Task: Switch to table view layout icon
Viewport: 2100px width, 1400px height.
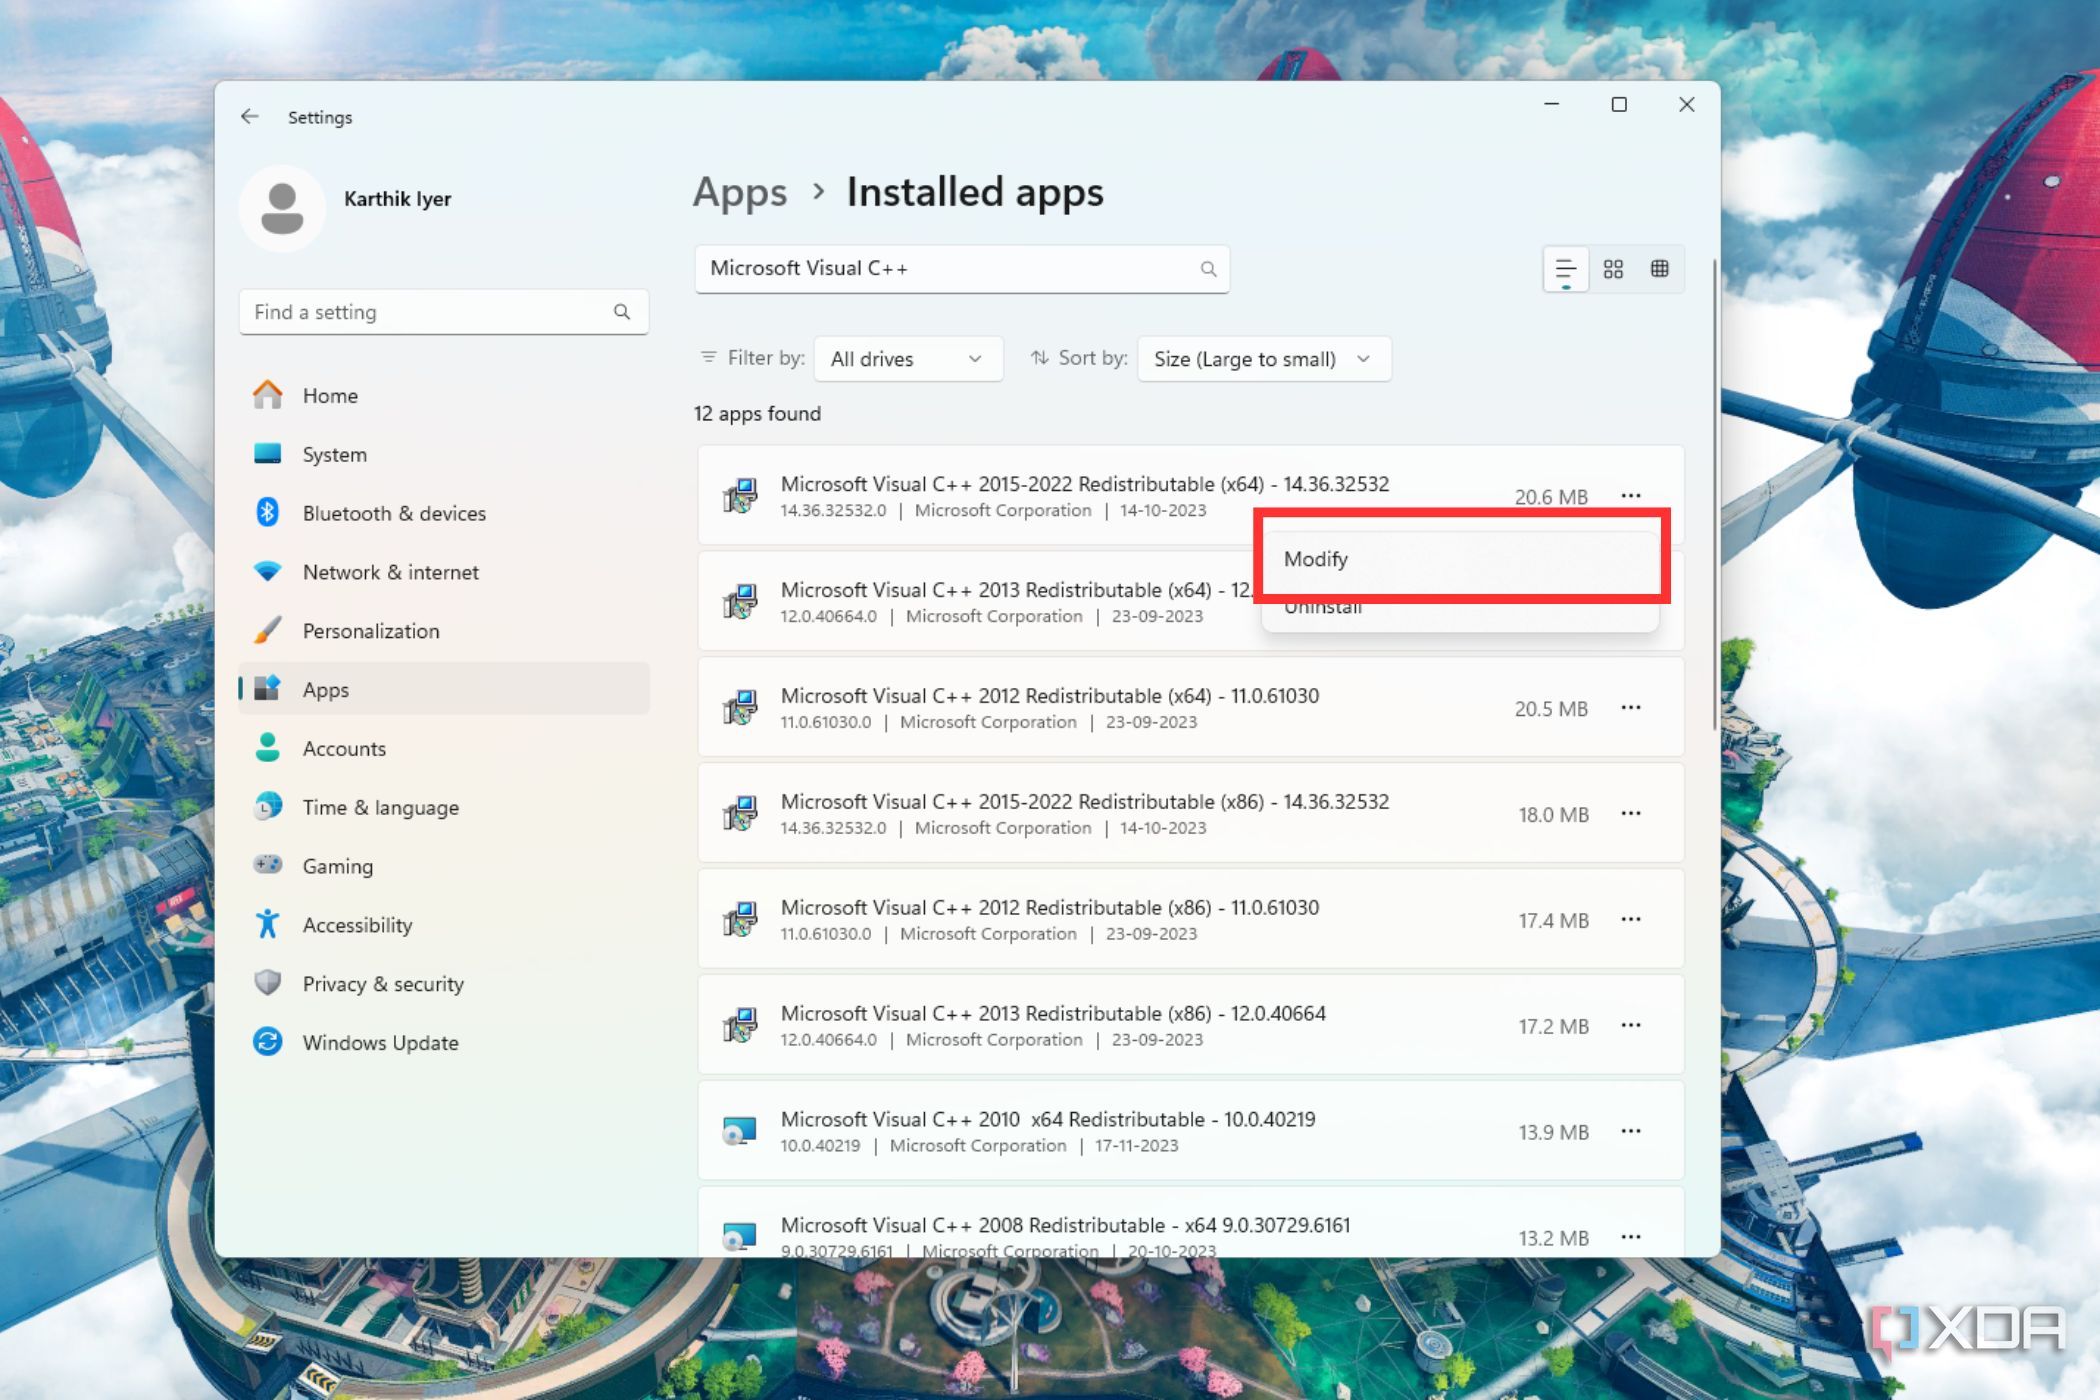Action: coord(1660,269)
